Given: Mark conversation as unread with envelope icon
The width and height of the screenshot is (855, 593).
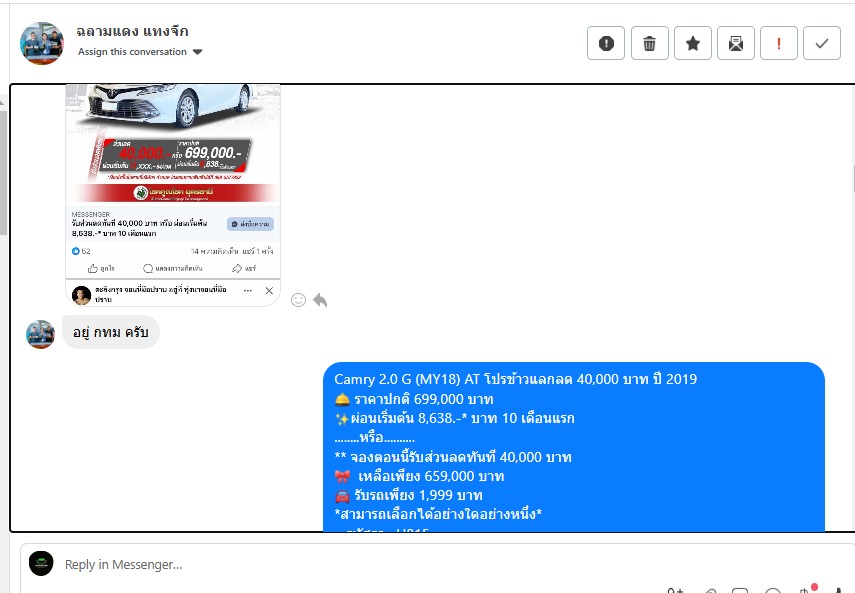Looking at the screenshot, I should coord(736,43).
